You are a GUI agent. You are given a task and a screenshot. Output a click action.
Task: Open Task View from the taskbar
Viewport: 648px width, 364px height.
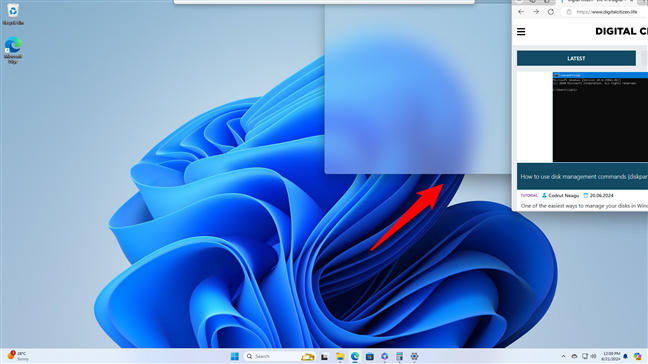[x=324, y=356]
